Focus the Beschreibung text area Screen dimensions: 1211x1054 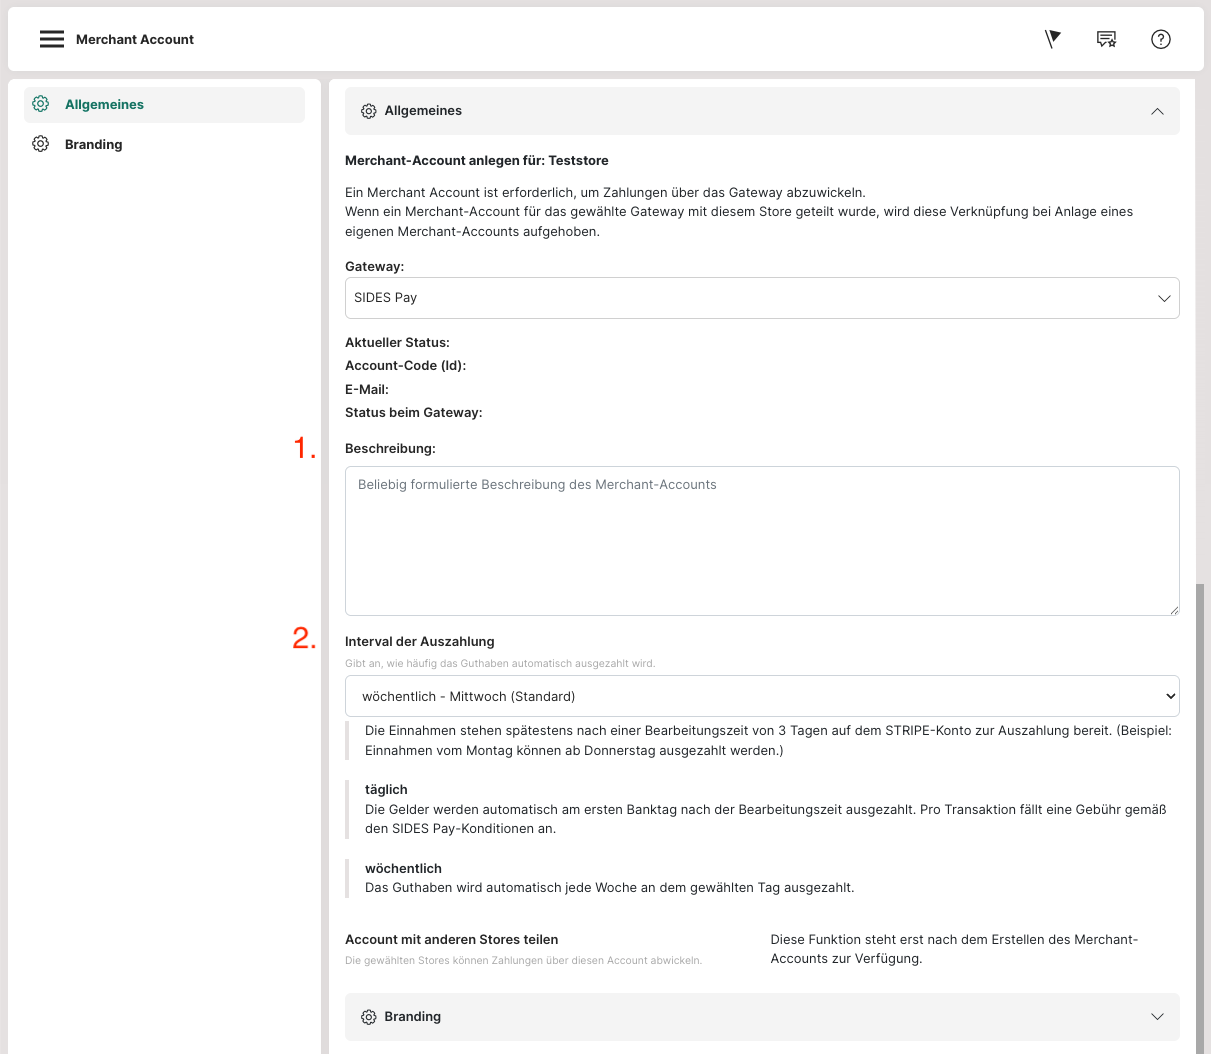coord(761,540)
